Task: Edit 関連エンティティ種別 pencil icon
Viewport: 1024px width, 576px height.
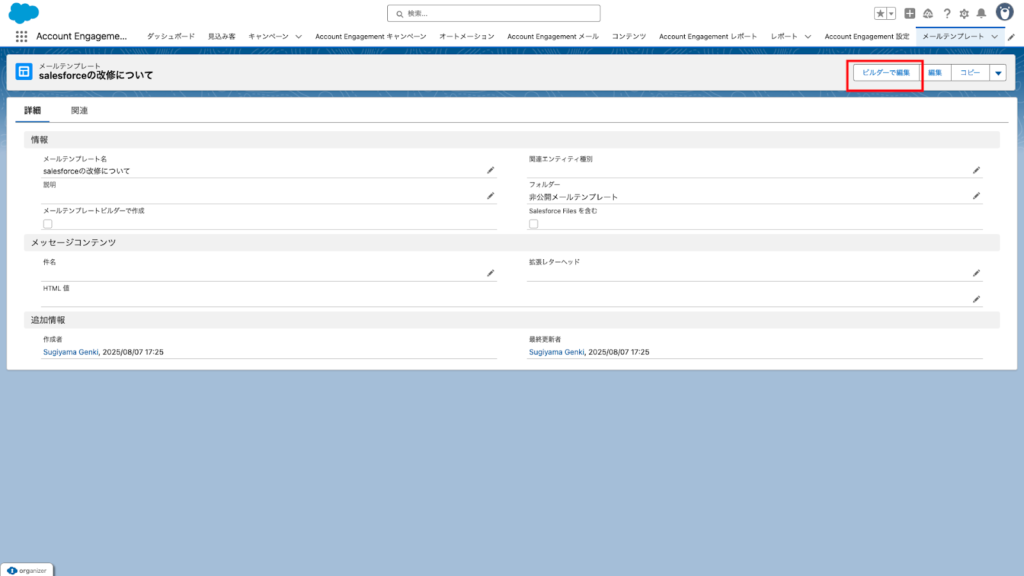Action: [976, 170]
